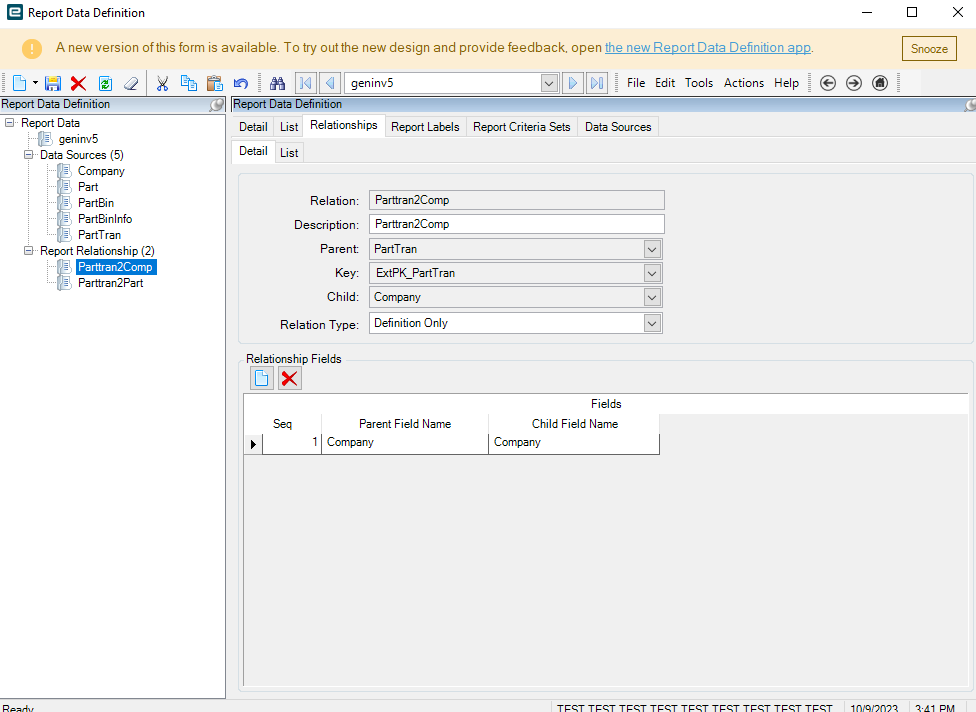The width and height of the screenshot is (976, 712).
Task: Switch to the Report Criteria Sets tab
Action: [521, 127]
